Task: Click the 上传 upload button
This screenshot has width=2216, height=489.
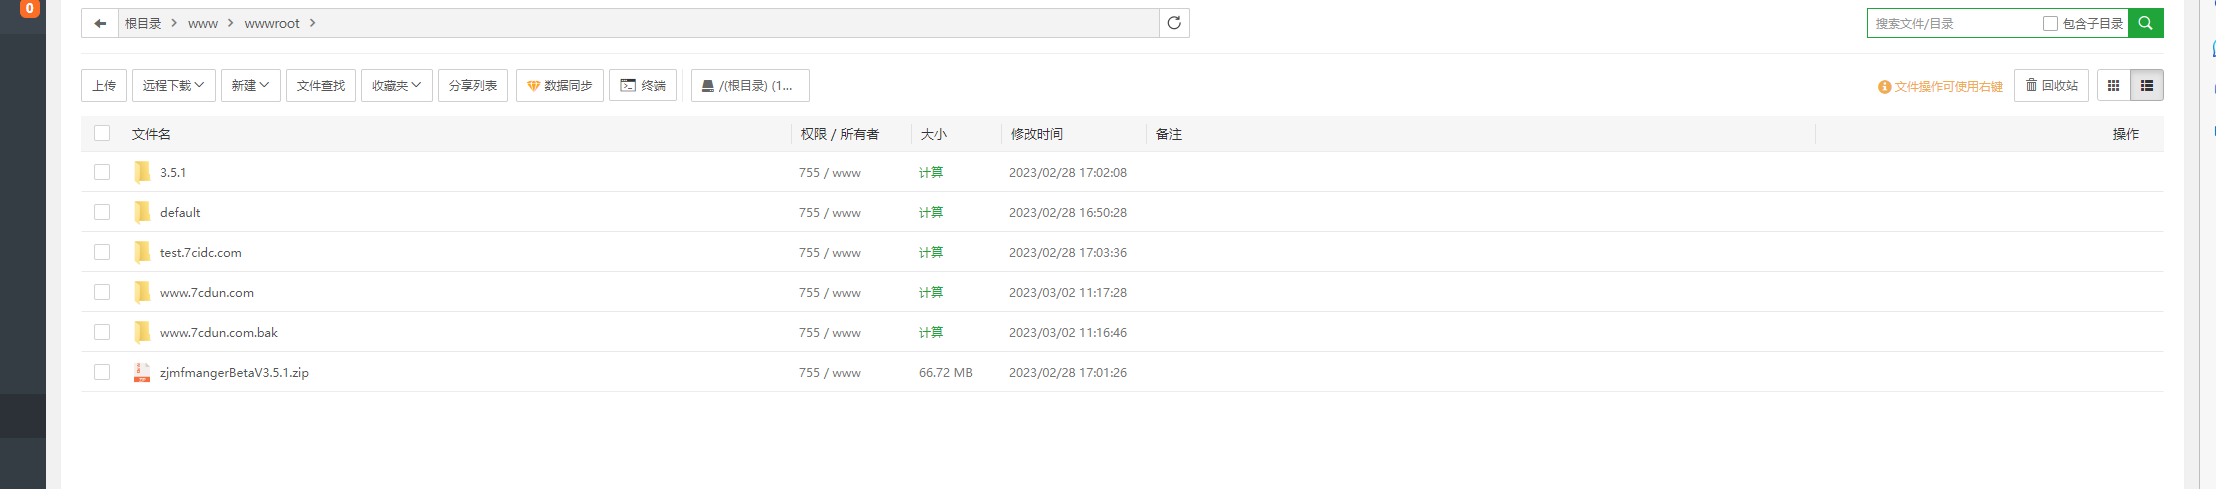Action: click(104, 86)
